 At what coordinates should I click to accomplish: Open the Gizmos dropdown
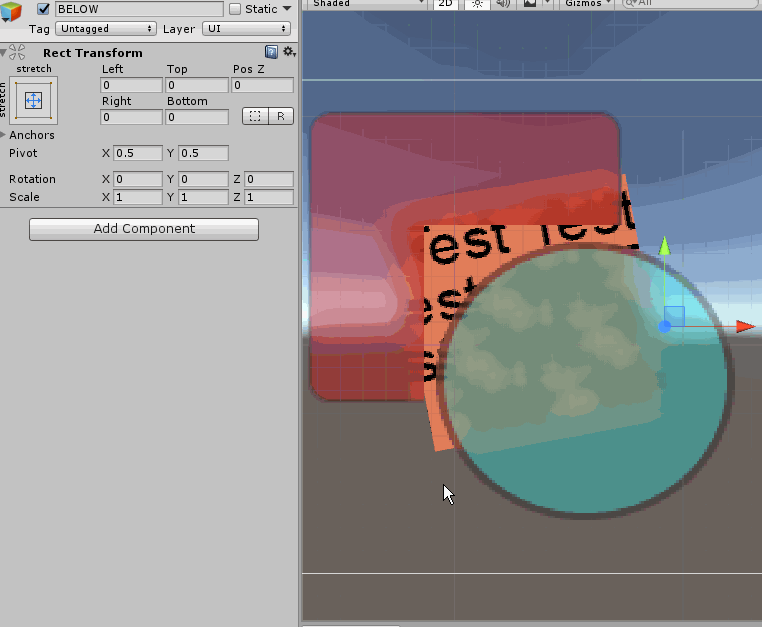tap(587, 3)
